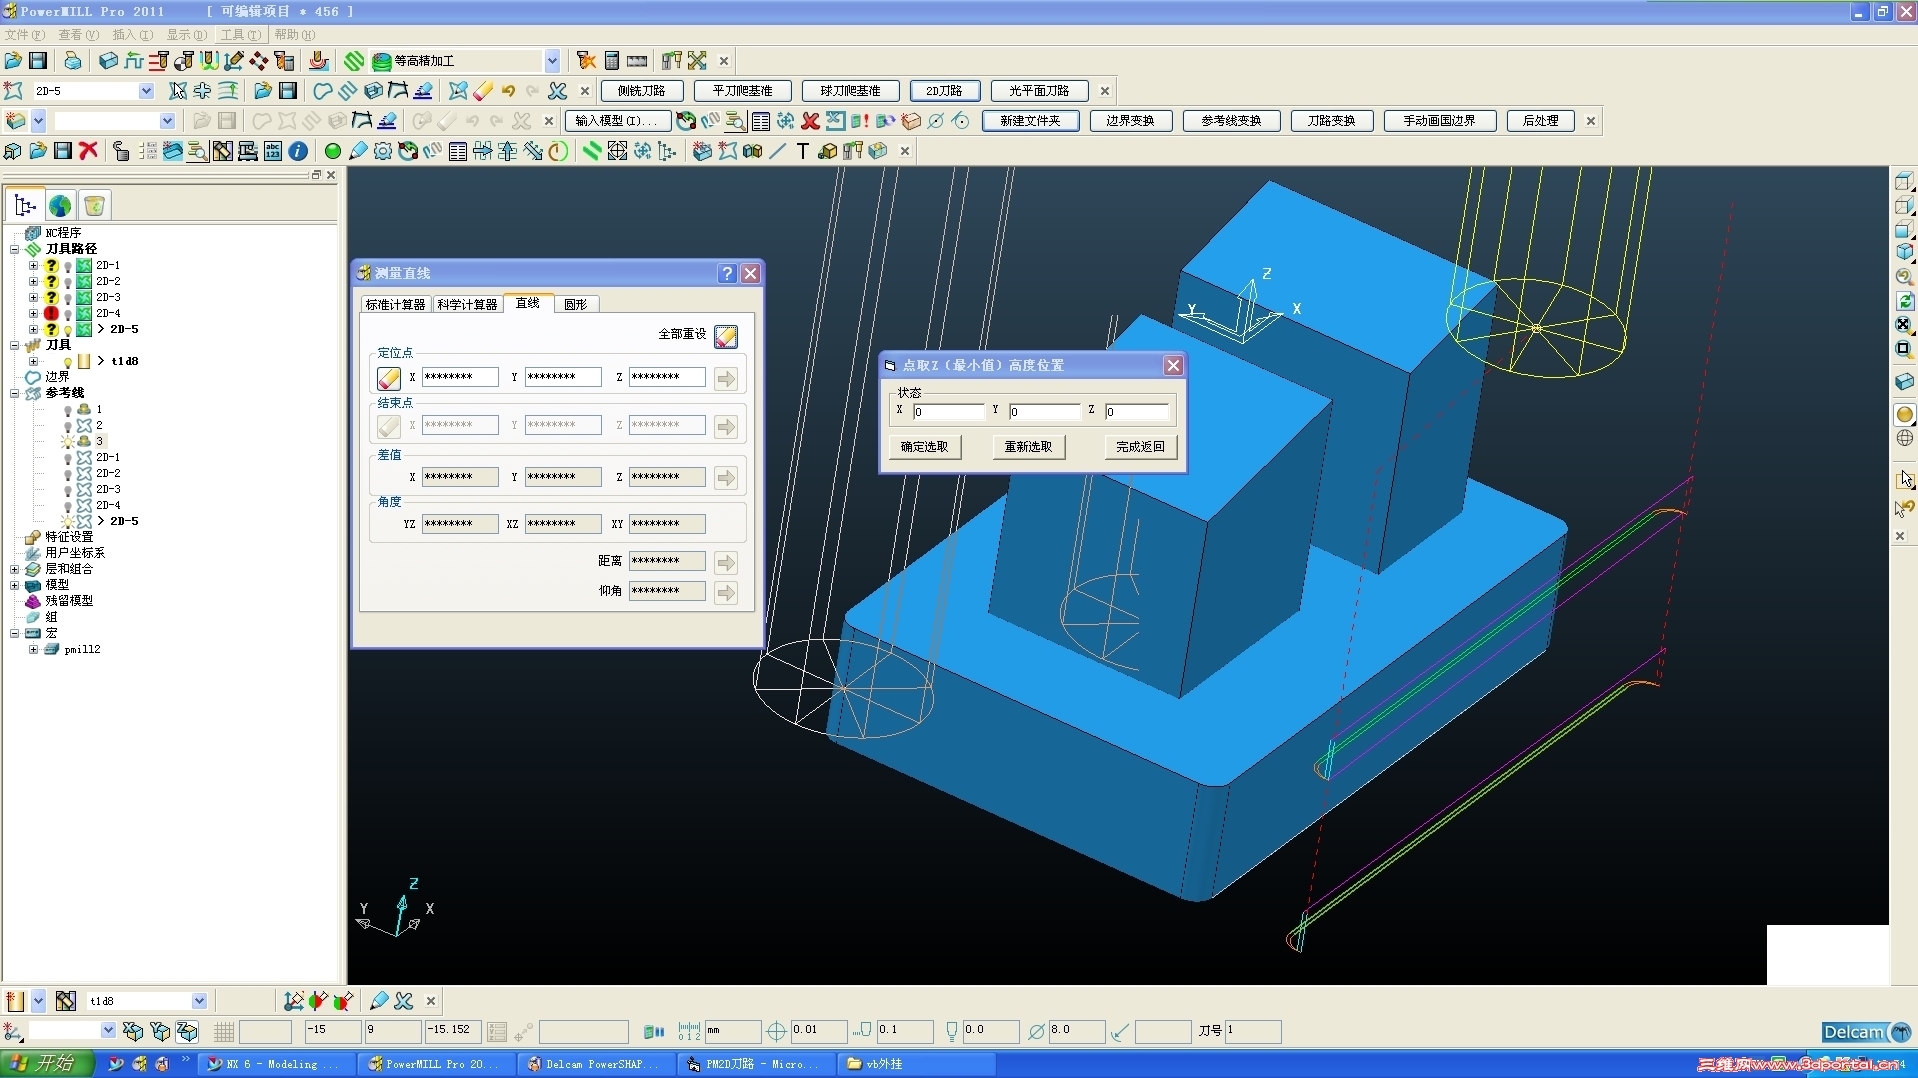Viewport: 1918px width, 1078px height.
Task: Click the 确定选取 button
Action: 925,447
